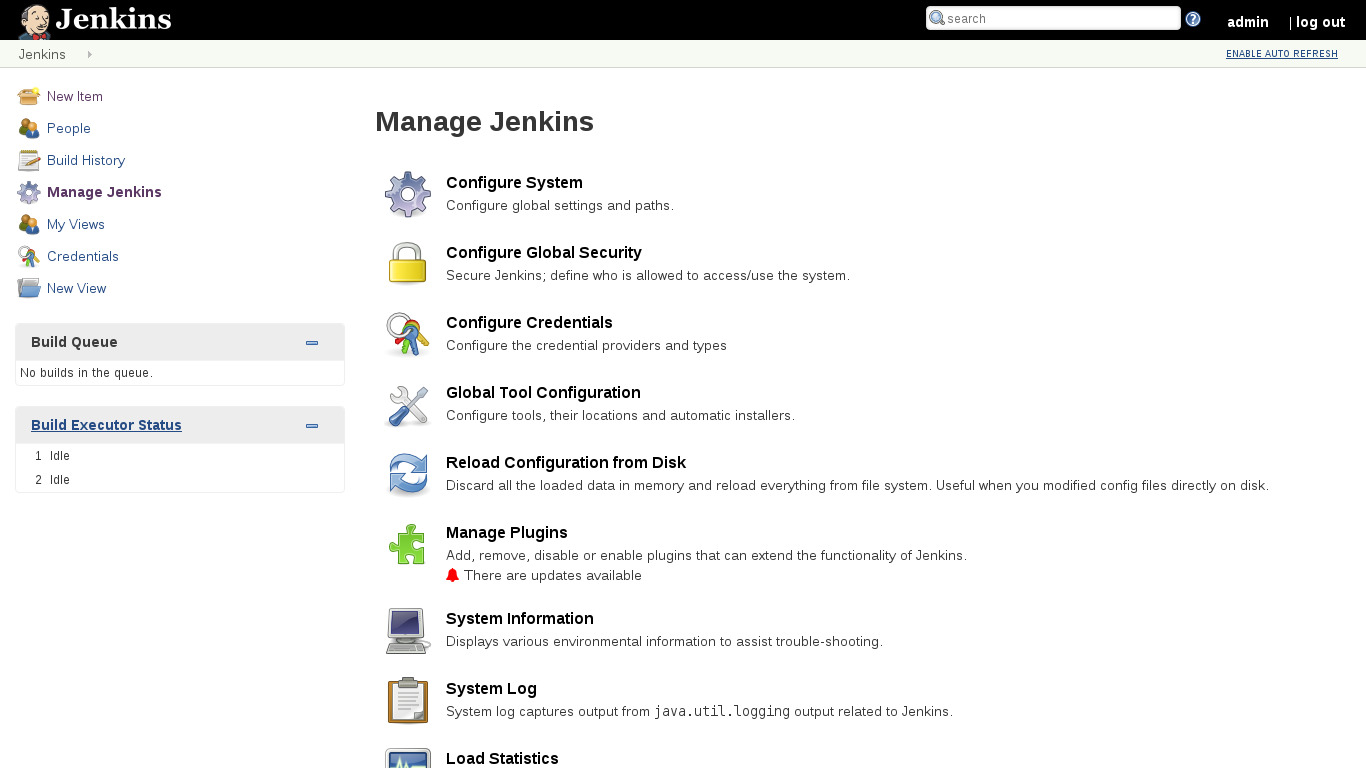Viewport: 1366px width, 768px height.
Task: Click the Configure System gear icon
Action: [x=408, y=194]
